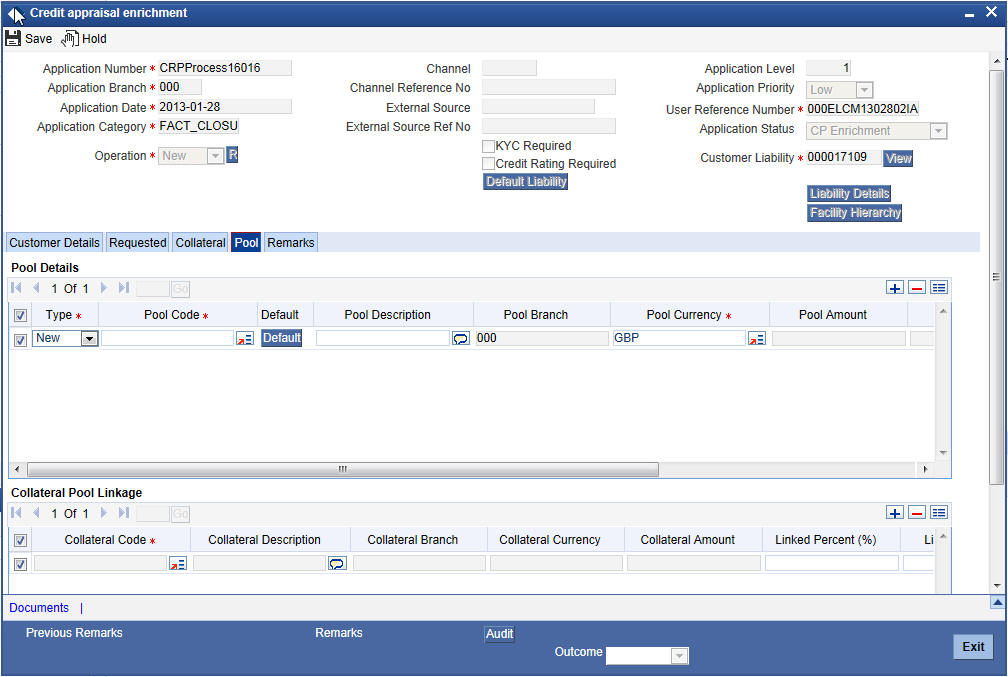
Task: Switch to the Collateral tab
Action: [x=201, y=242]
